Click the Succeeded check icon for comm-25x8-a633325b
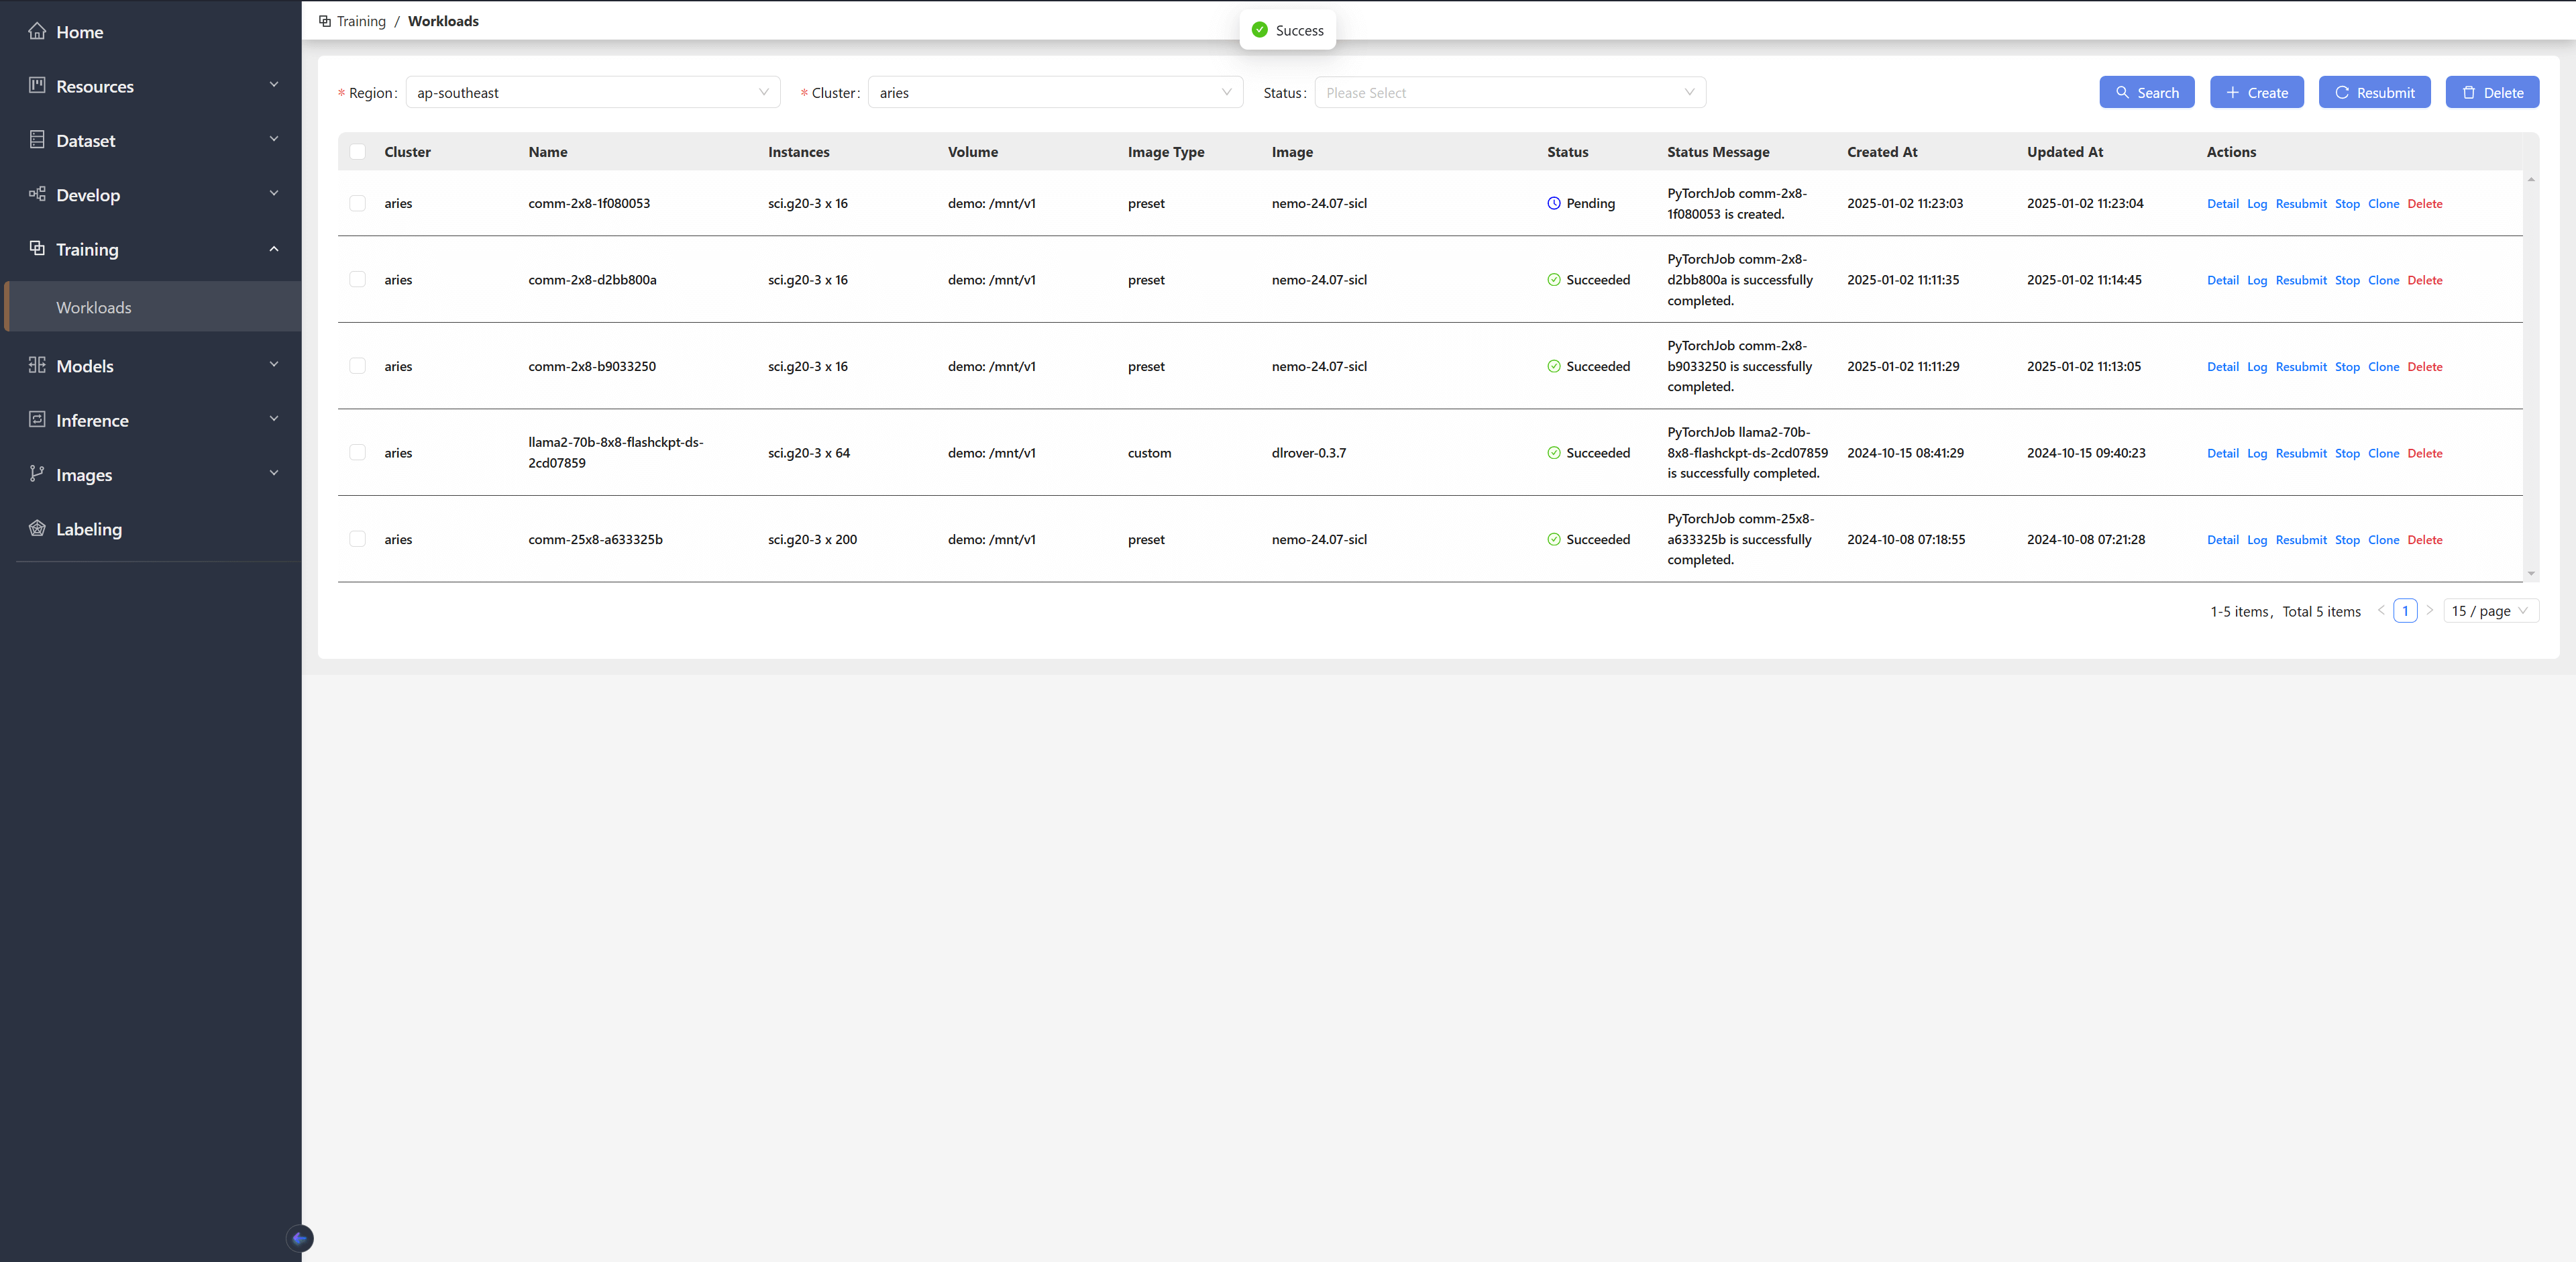The image size is (2576, 1262). 1554,539
